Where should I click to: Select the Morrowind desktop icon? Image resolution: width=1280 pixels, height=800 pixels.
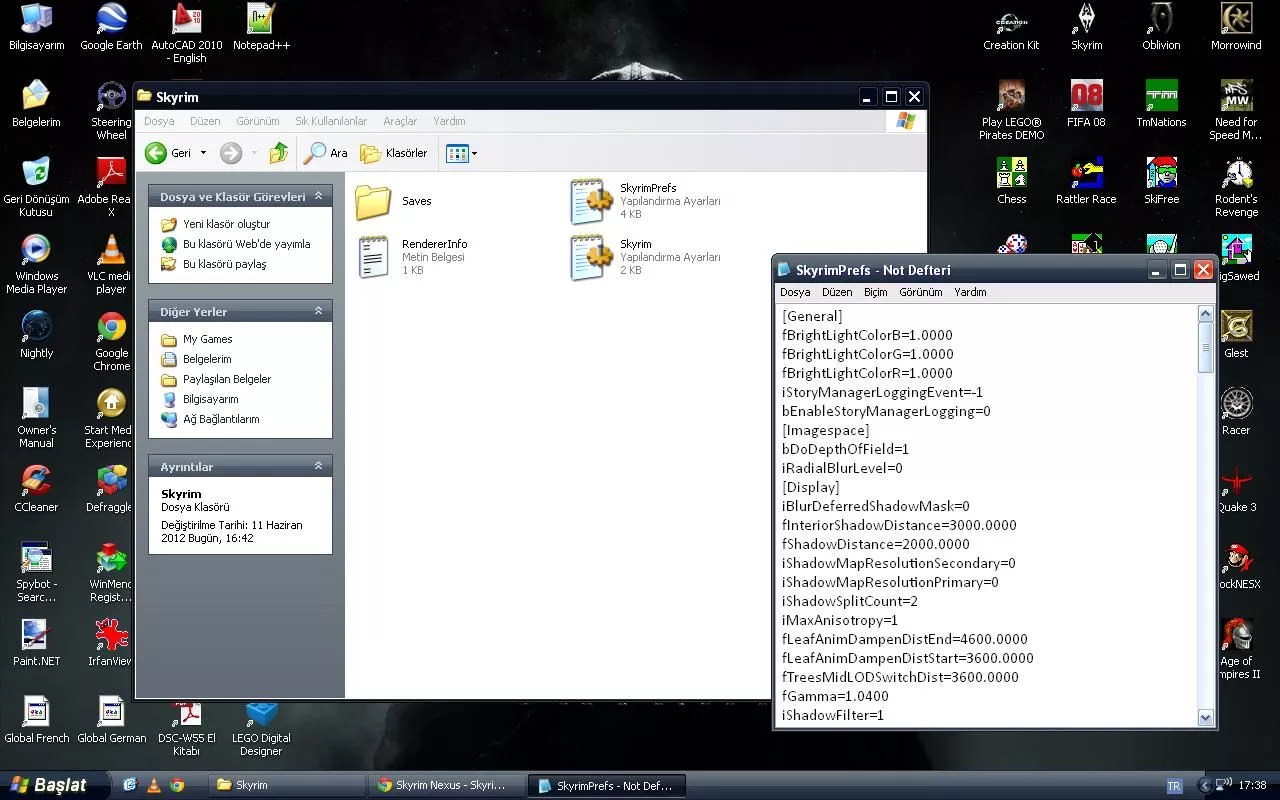(1236, 27)
